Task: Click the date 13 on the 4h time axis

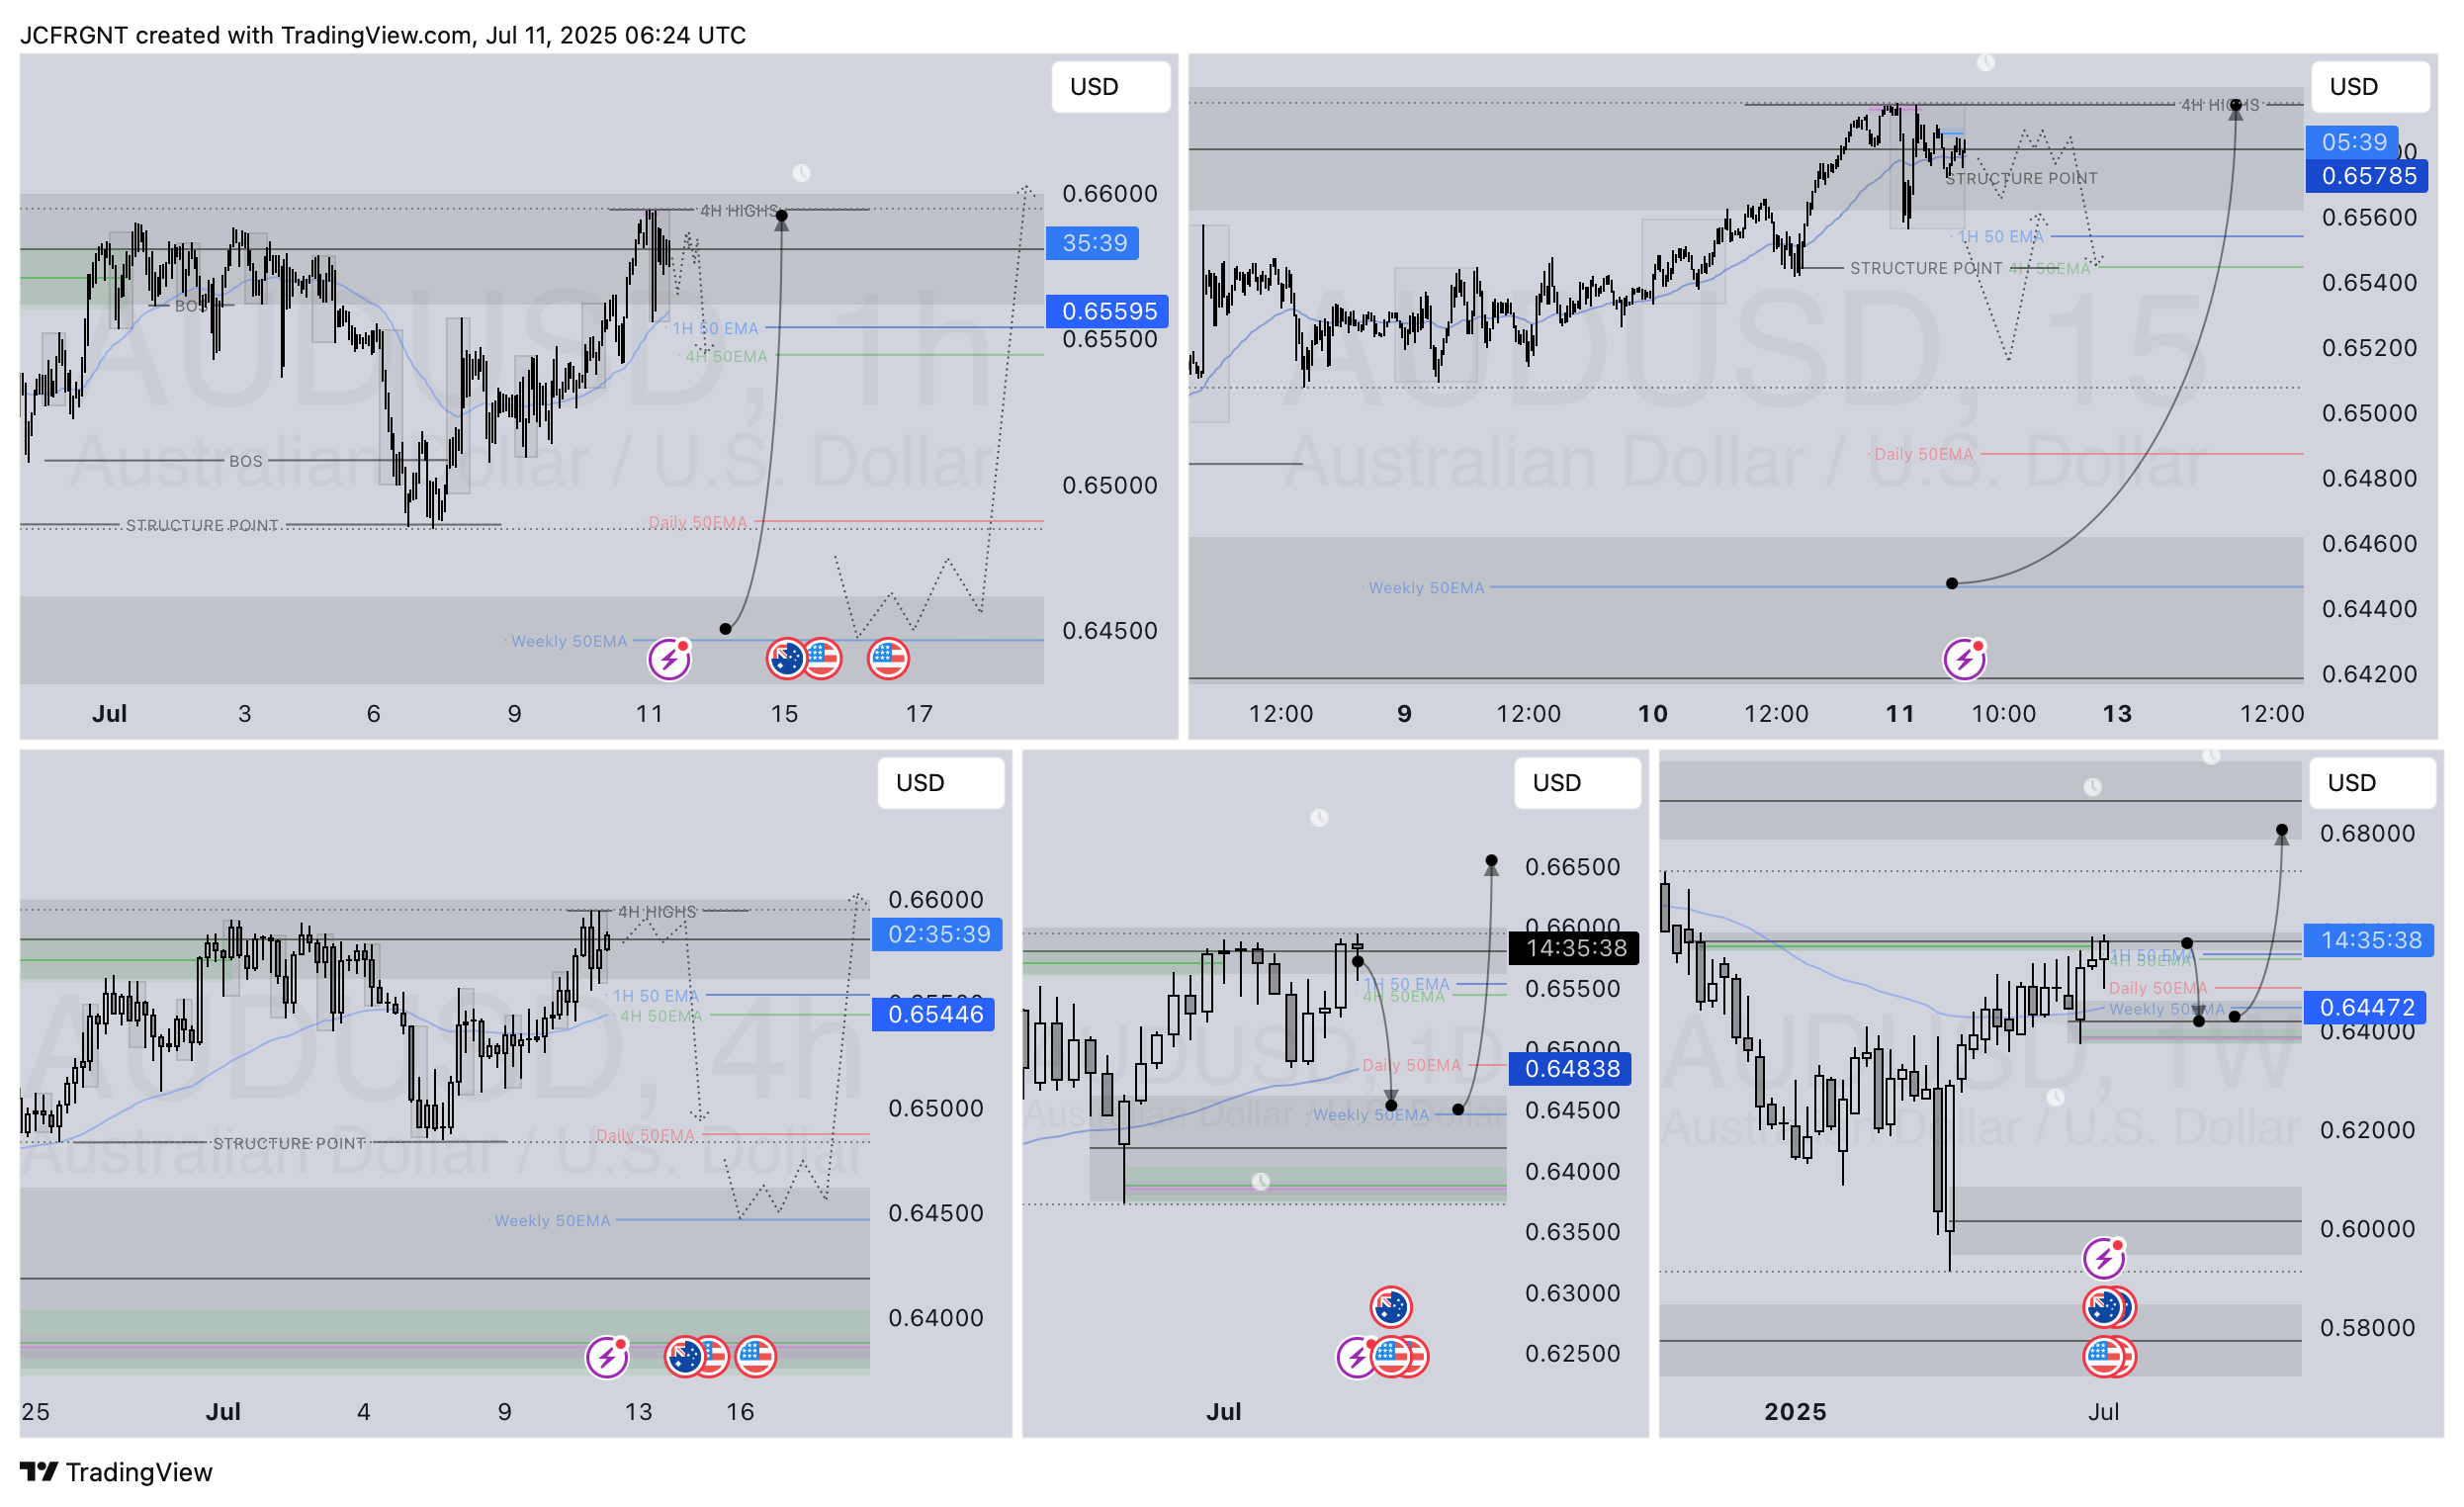Action: (638, 1412)
